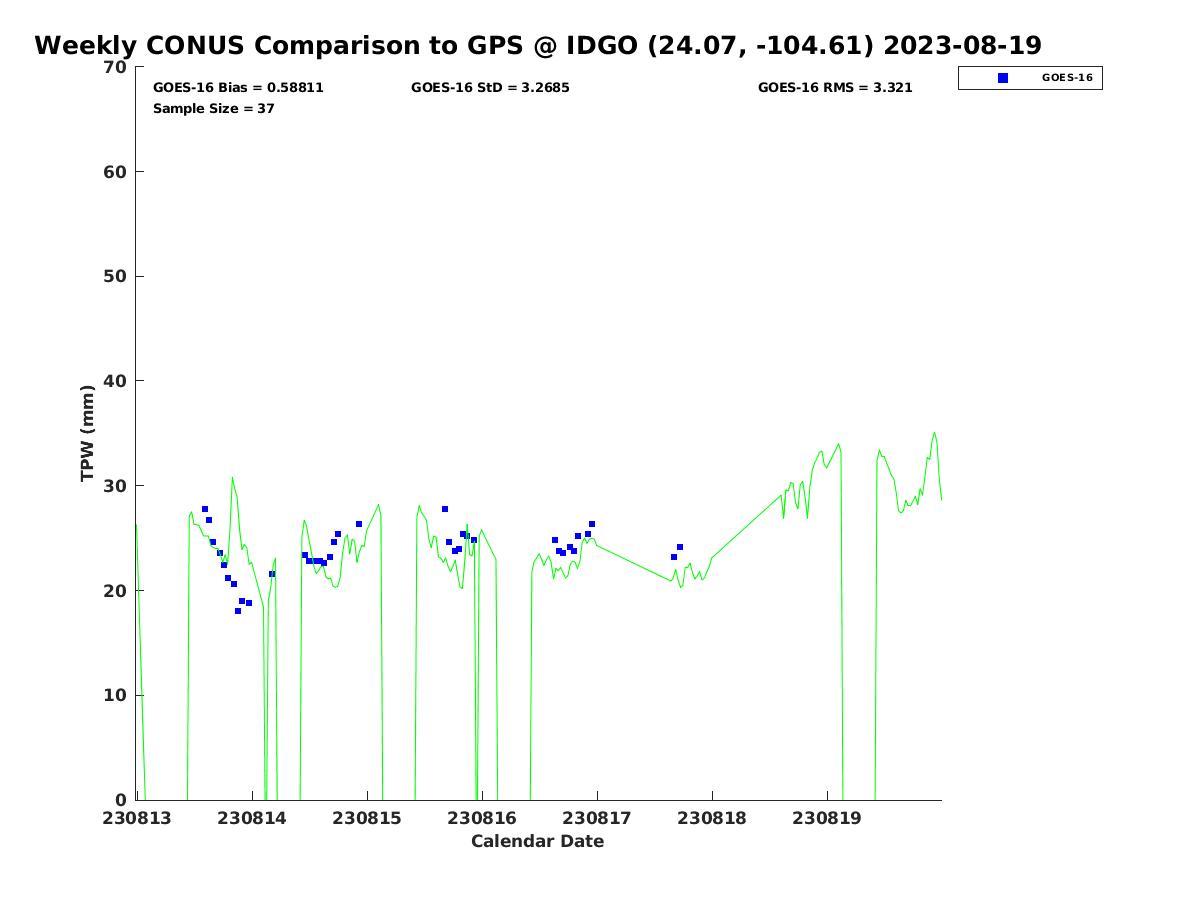Click the 'GOES-16' legend label

[1067, 77]
